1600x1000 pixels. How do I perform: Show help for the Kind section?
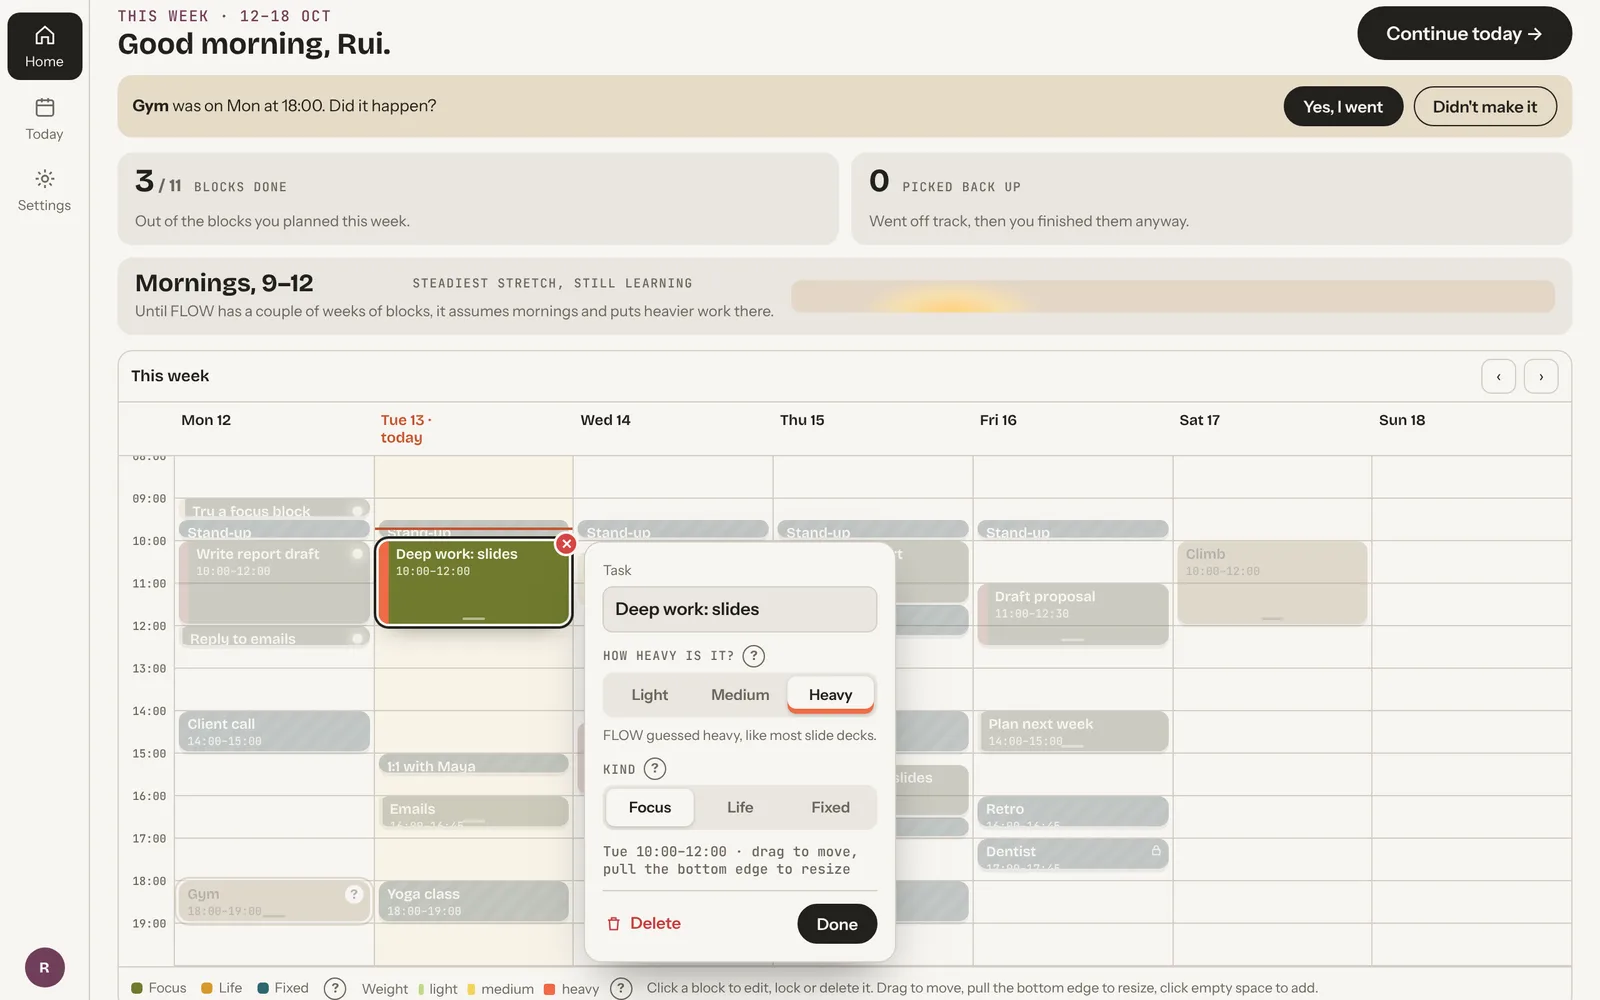(x=655, y=769)
